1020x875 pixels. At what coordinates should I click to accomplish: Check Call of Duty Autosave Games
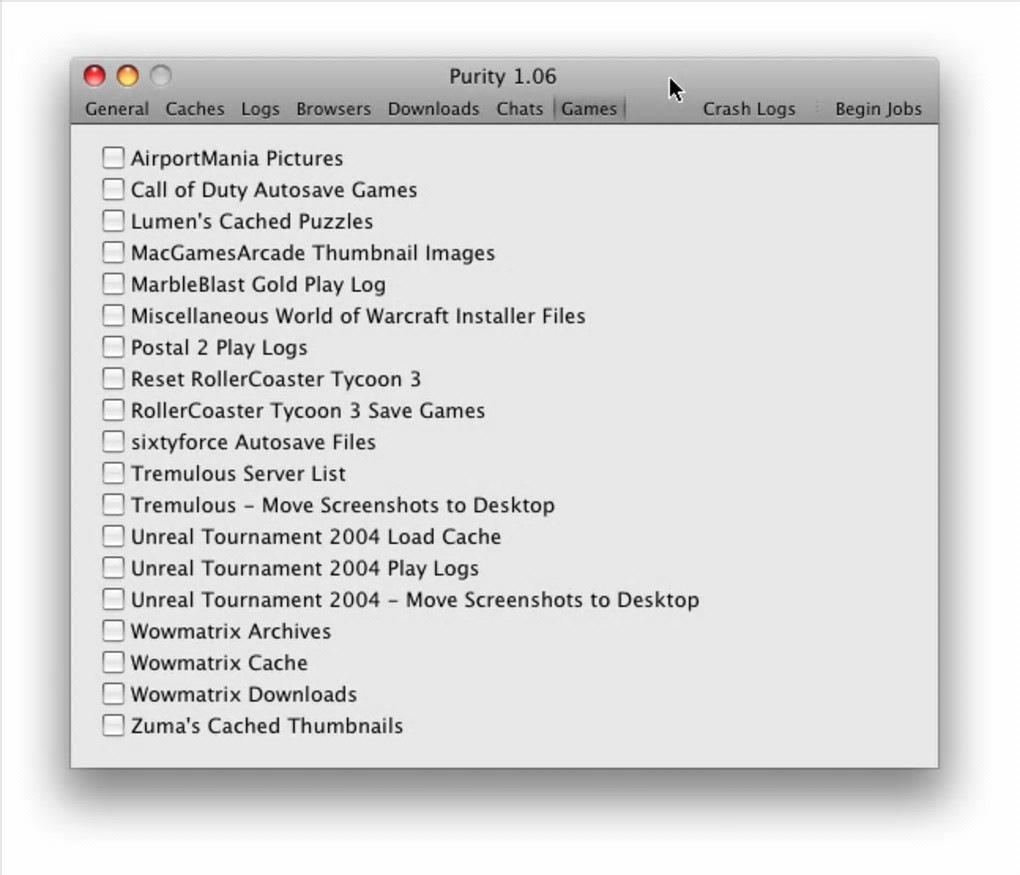point(113,189)
